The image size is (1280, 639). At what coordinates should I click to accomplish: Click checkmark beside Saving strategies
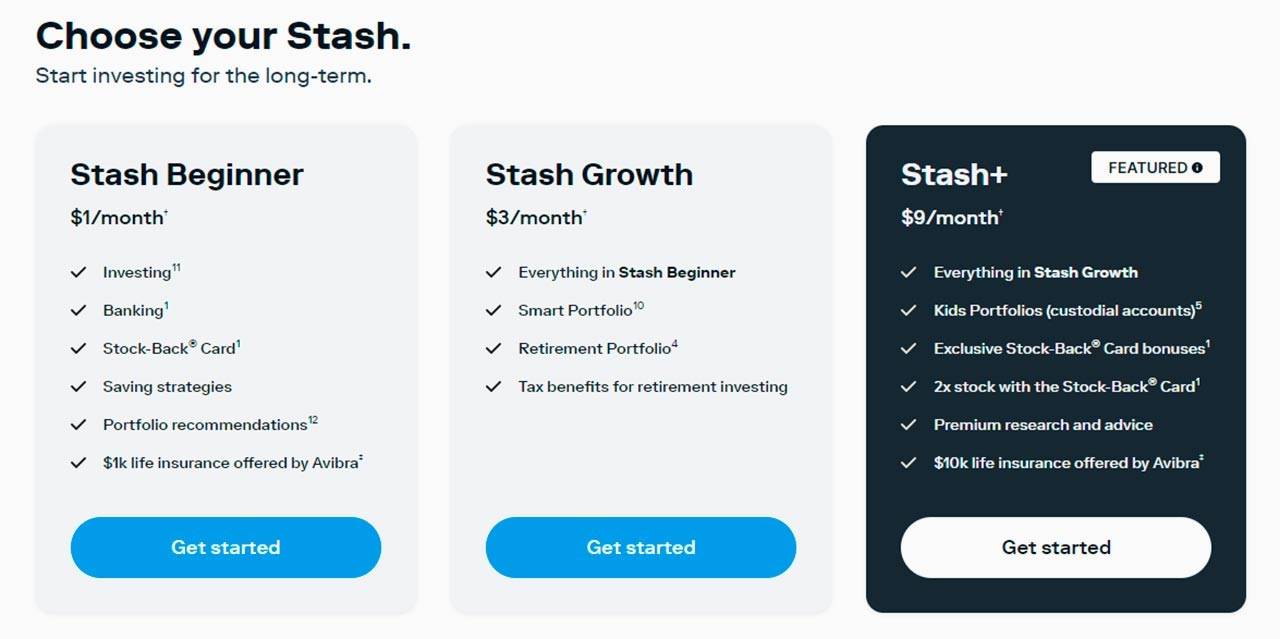click(79, 386)
